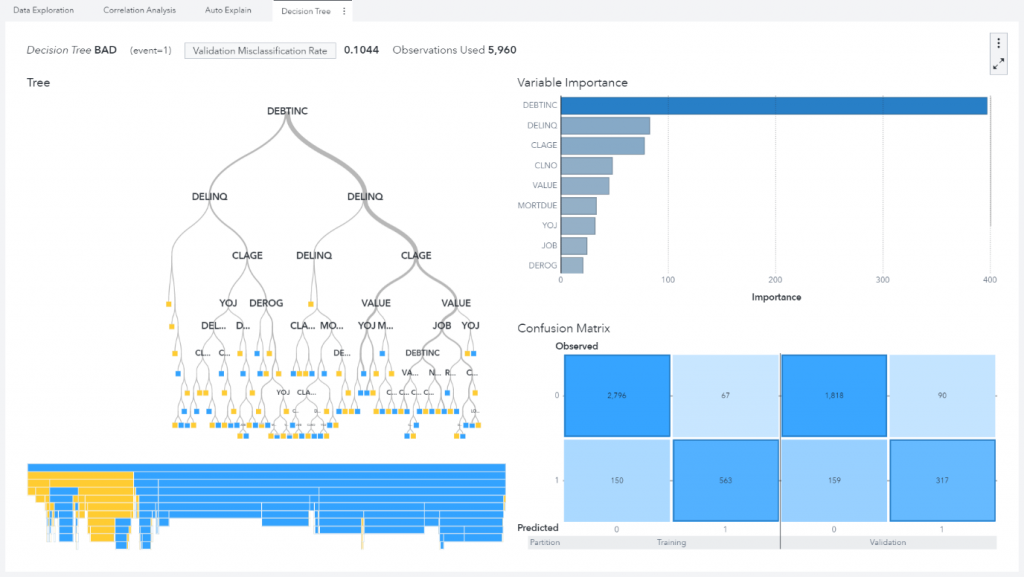The image size is (1024, 577).
Task: Open the object three-dot options menu
Action: pos(998,43)
